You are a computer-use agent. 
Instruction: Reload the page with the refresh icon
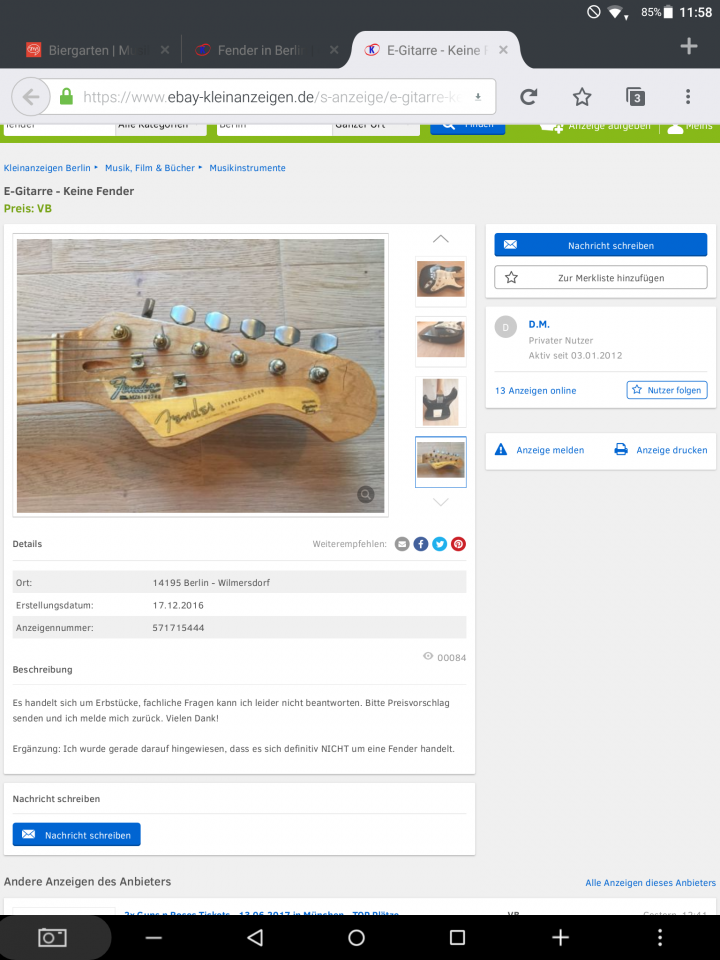coord(528,97)
